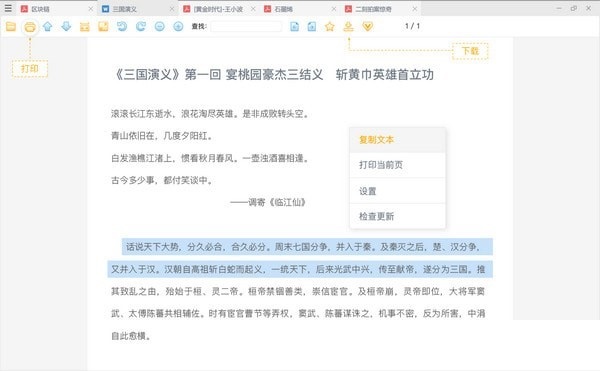Image resolution: width=600 pixels, height=371 pixels.
Task: Close the 三国演义 tab
Action: pyautogui.click(x=172, y=9)
